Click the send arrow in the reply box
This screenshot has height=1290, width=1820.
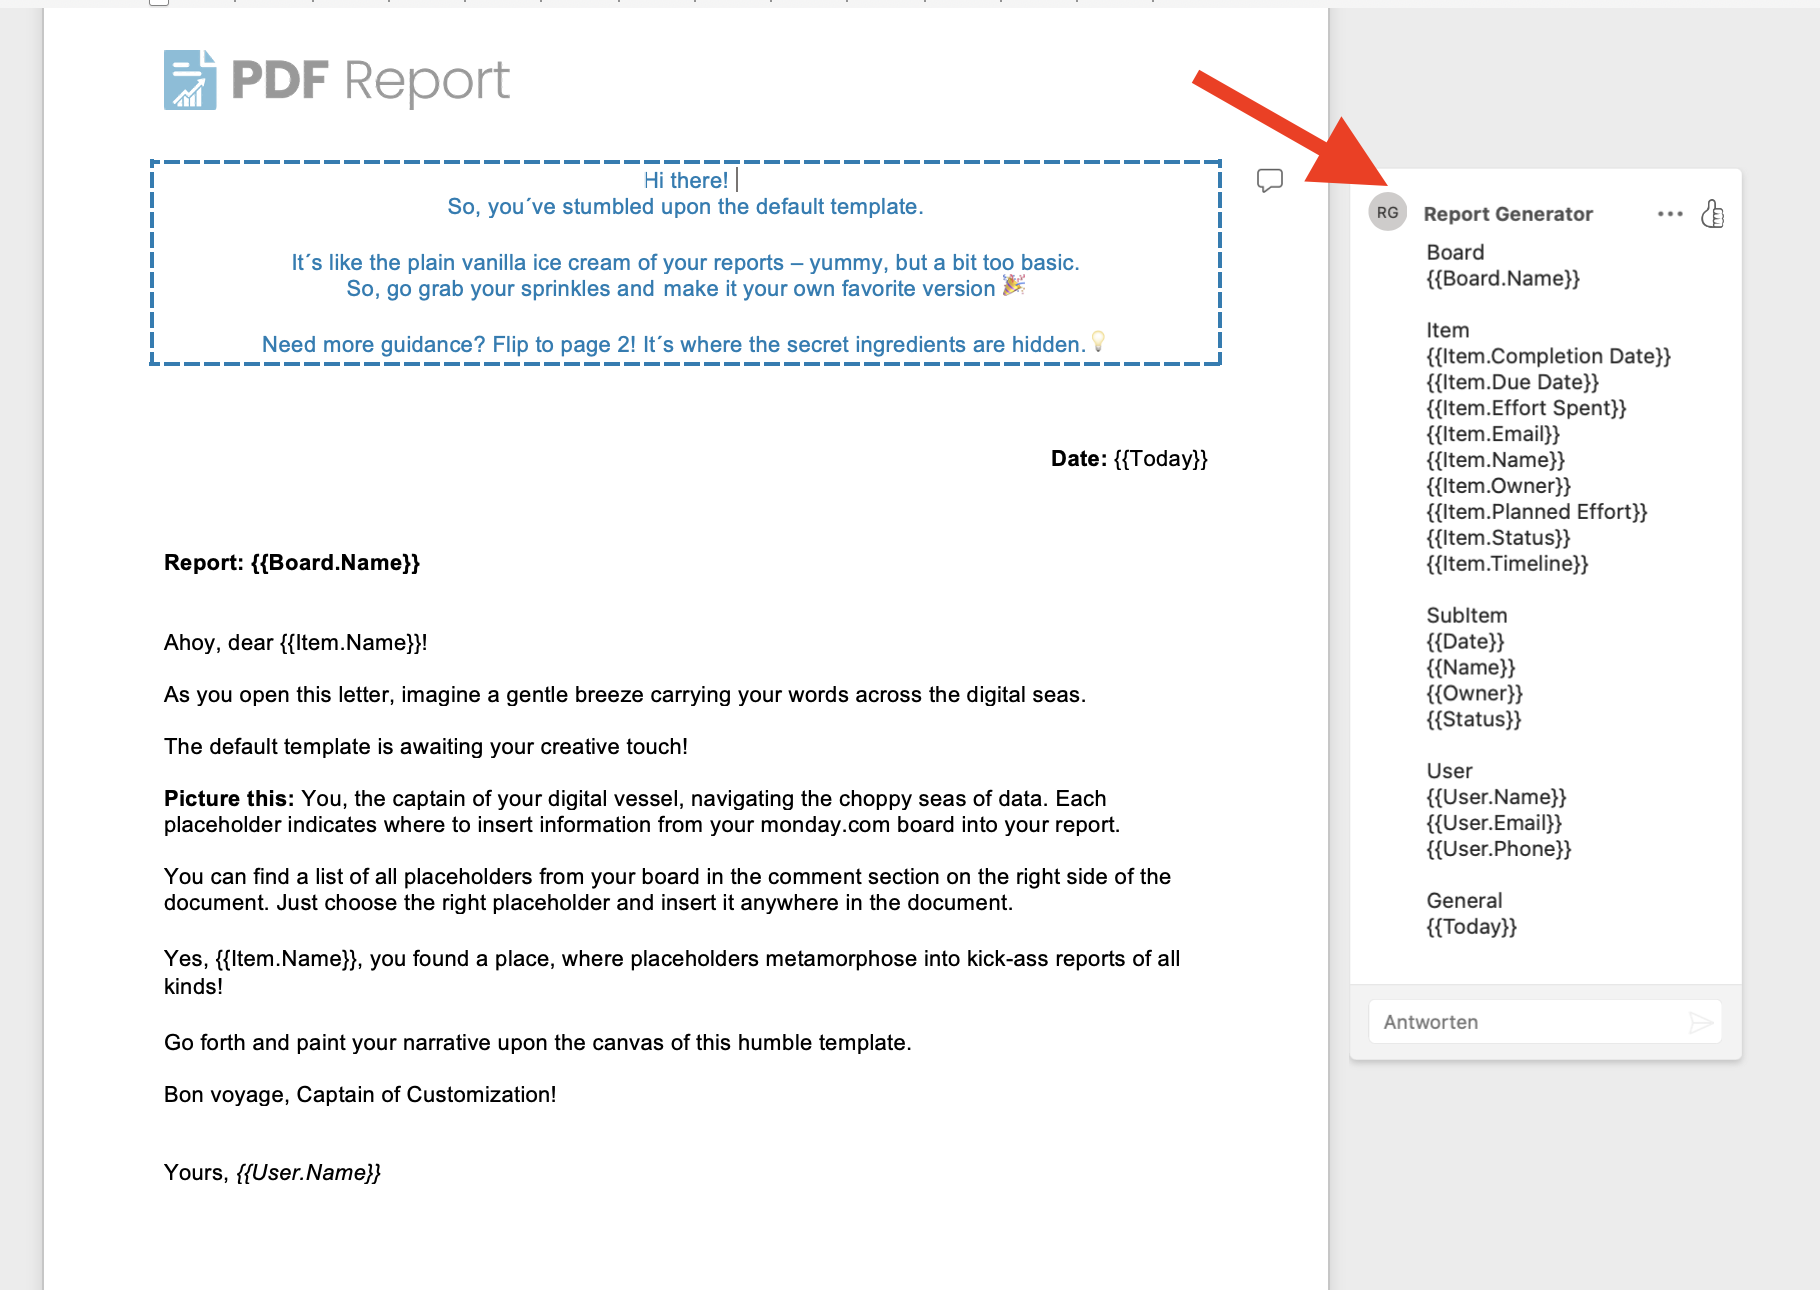tap(1700, 1022)
